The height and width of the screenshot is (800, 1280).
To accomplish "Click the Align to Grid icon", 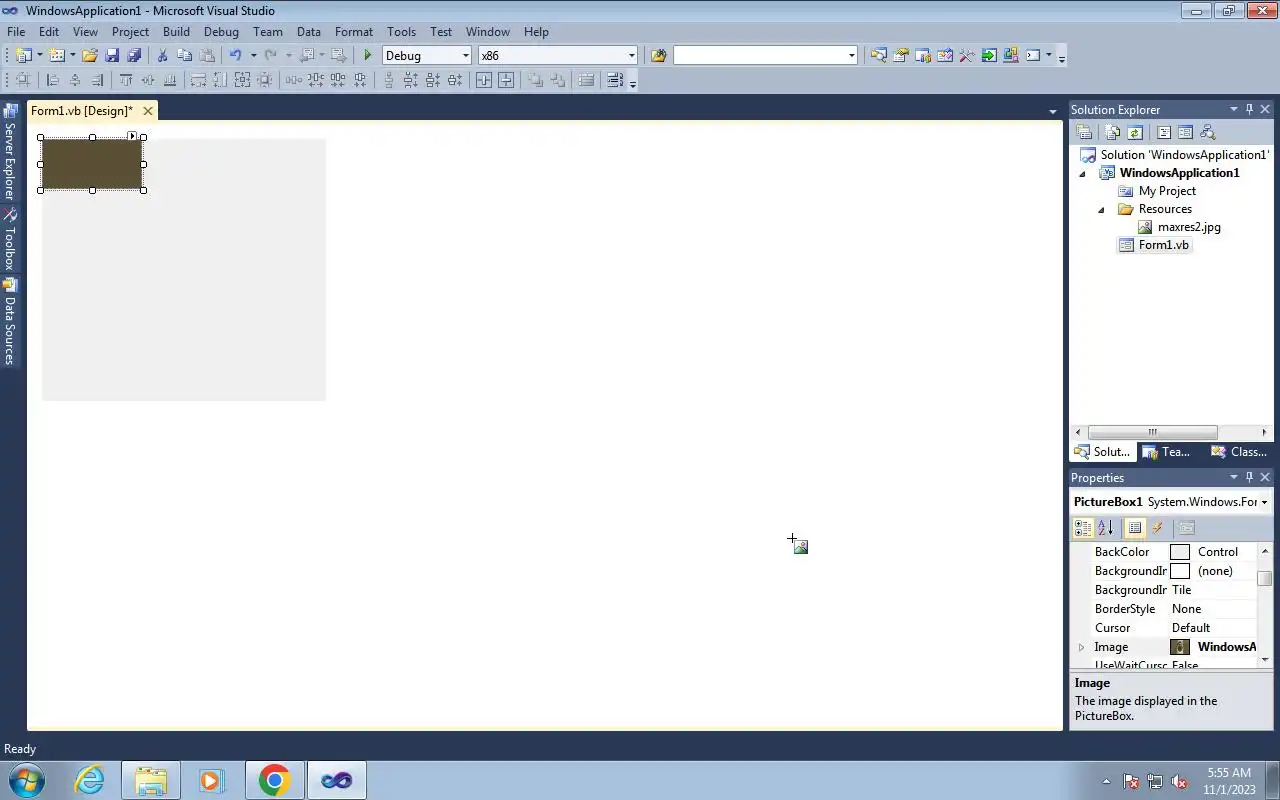I will [x=23, y=80].
